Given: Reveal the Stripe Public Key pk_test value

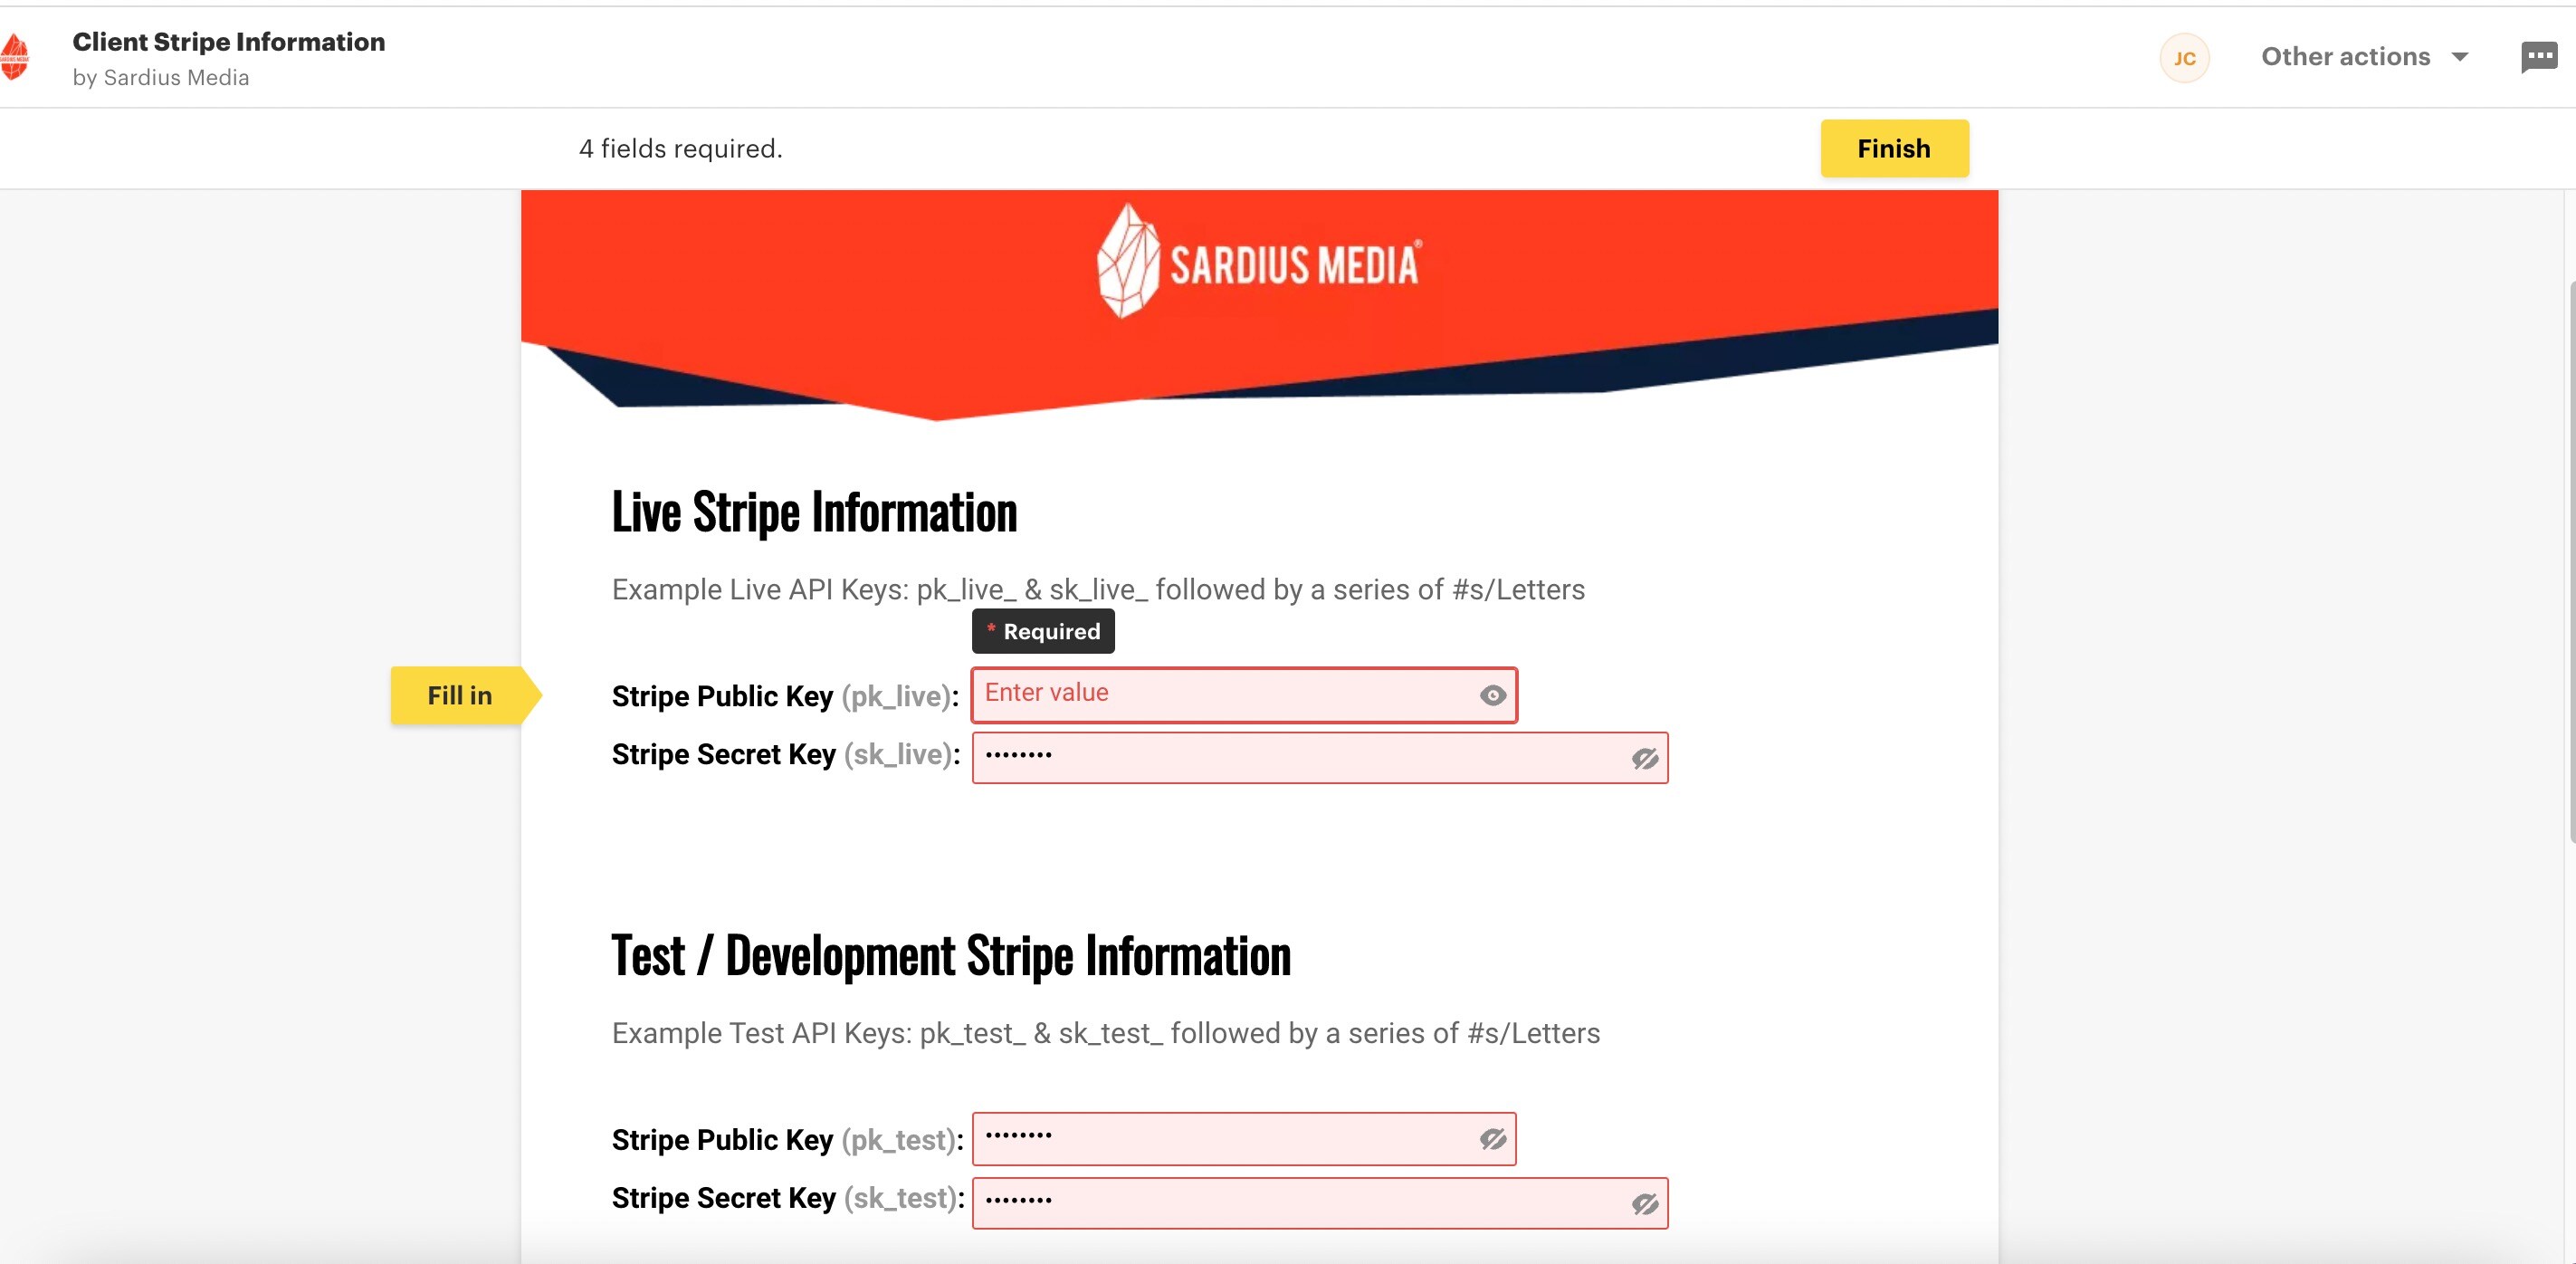Looking at the screenshot, I should (1492, 1139).
